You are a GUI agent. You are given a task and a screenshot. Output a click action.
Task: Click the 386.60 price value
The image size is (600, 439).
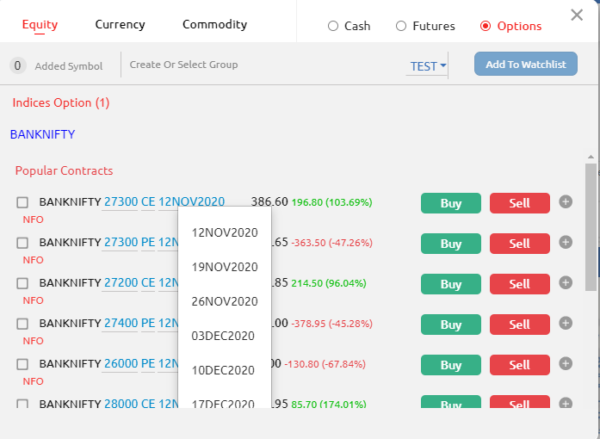point(269,202)
